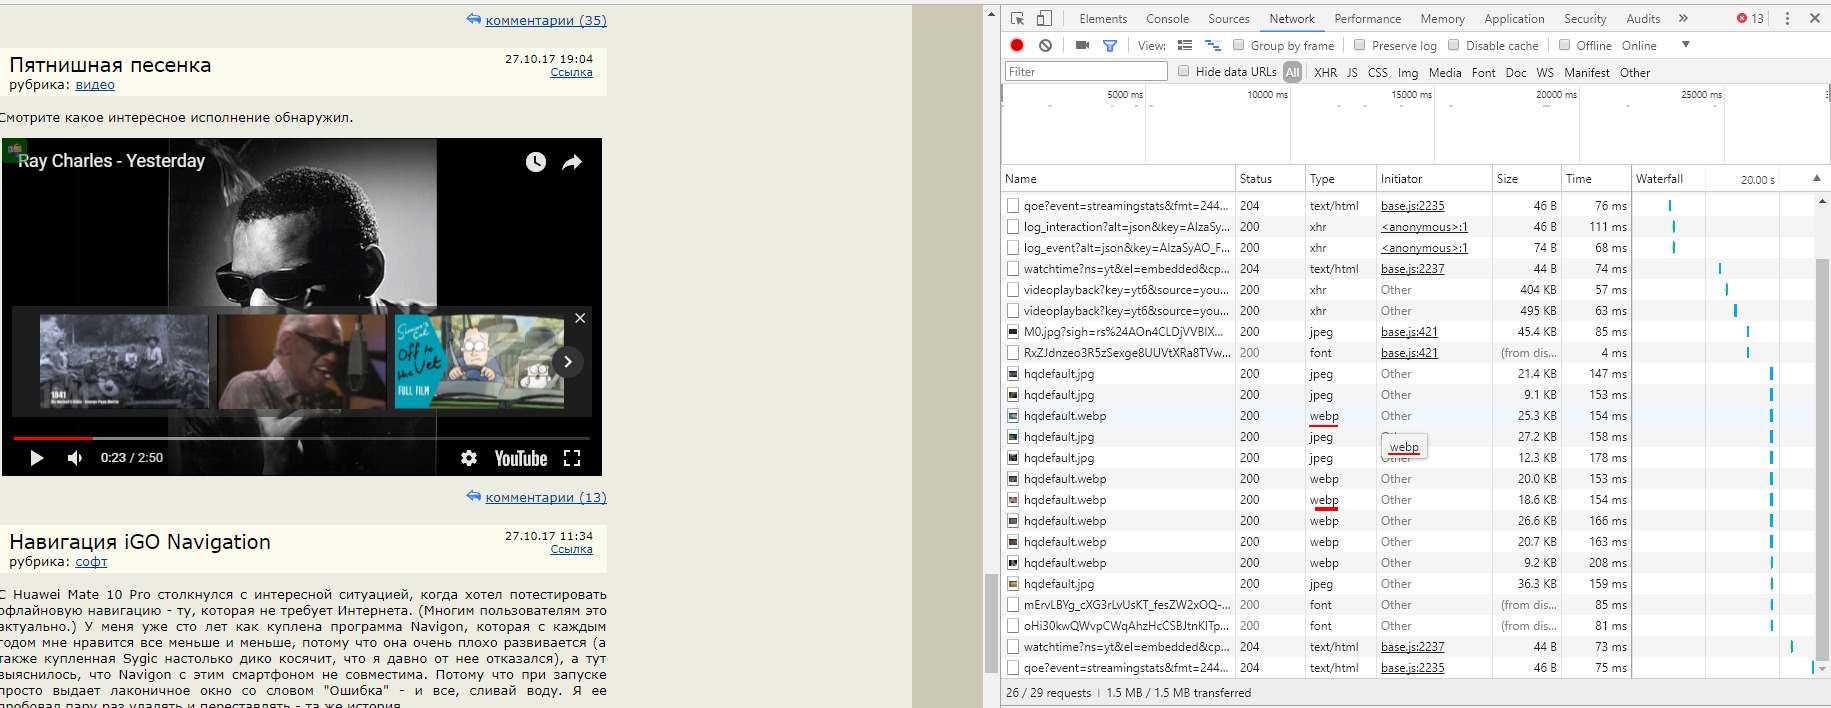Enable the Preserve log checkbox
Viewport: 1831px width, 708px height.
click(x=1360, y=45)
